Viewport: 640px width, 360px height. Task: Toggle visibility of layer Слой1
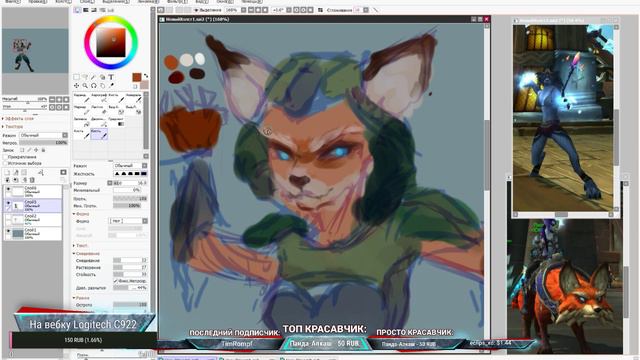coord(8,231)
